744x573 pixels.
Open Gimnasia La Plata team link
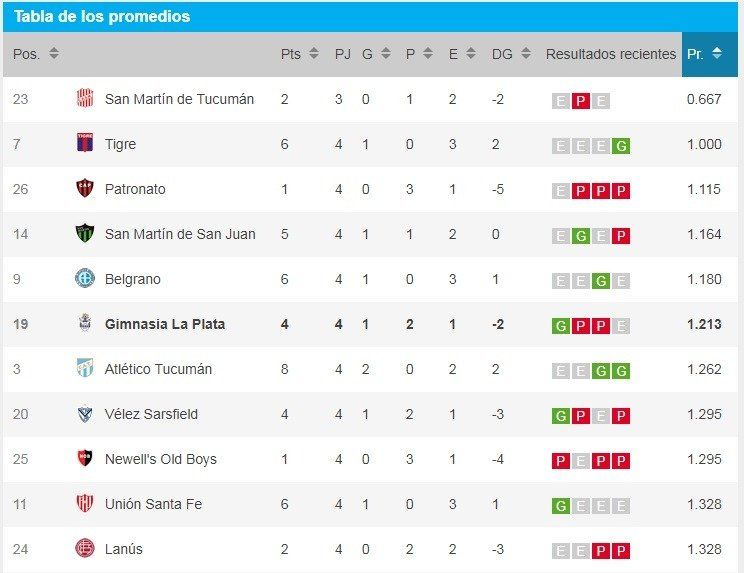[165, 324]
